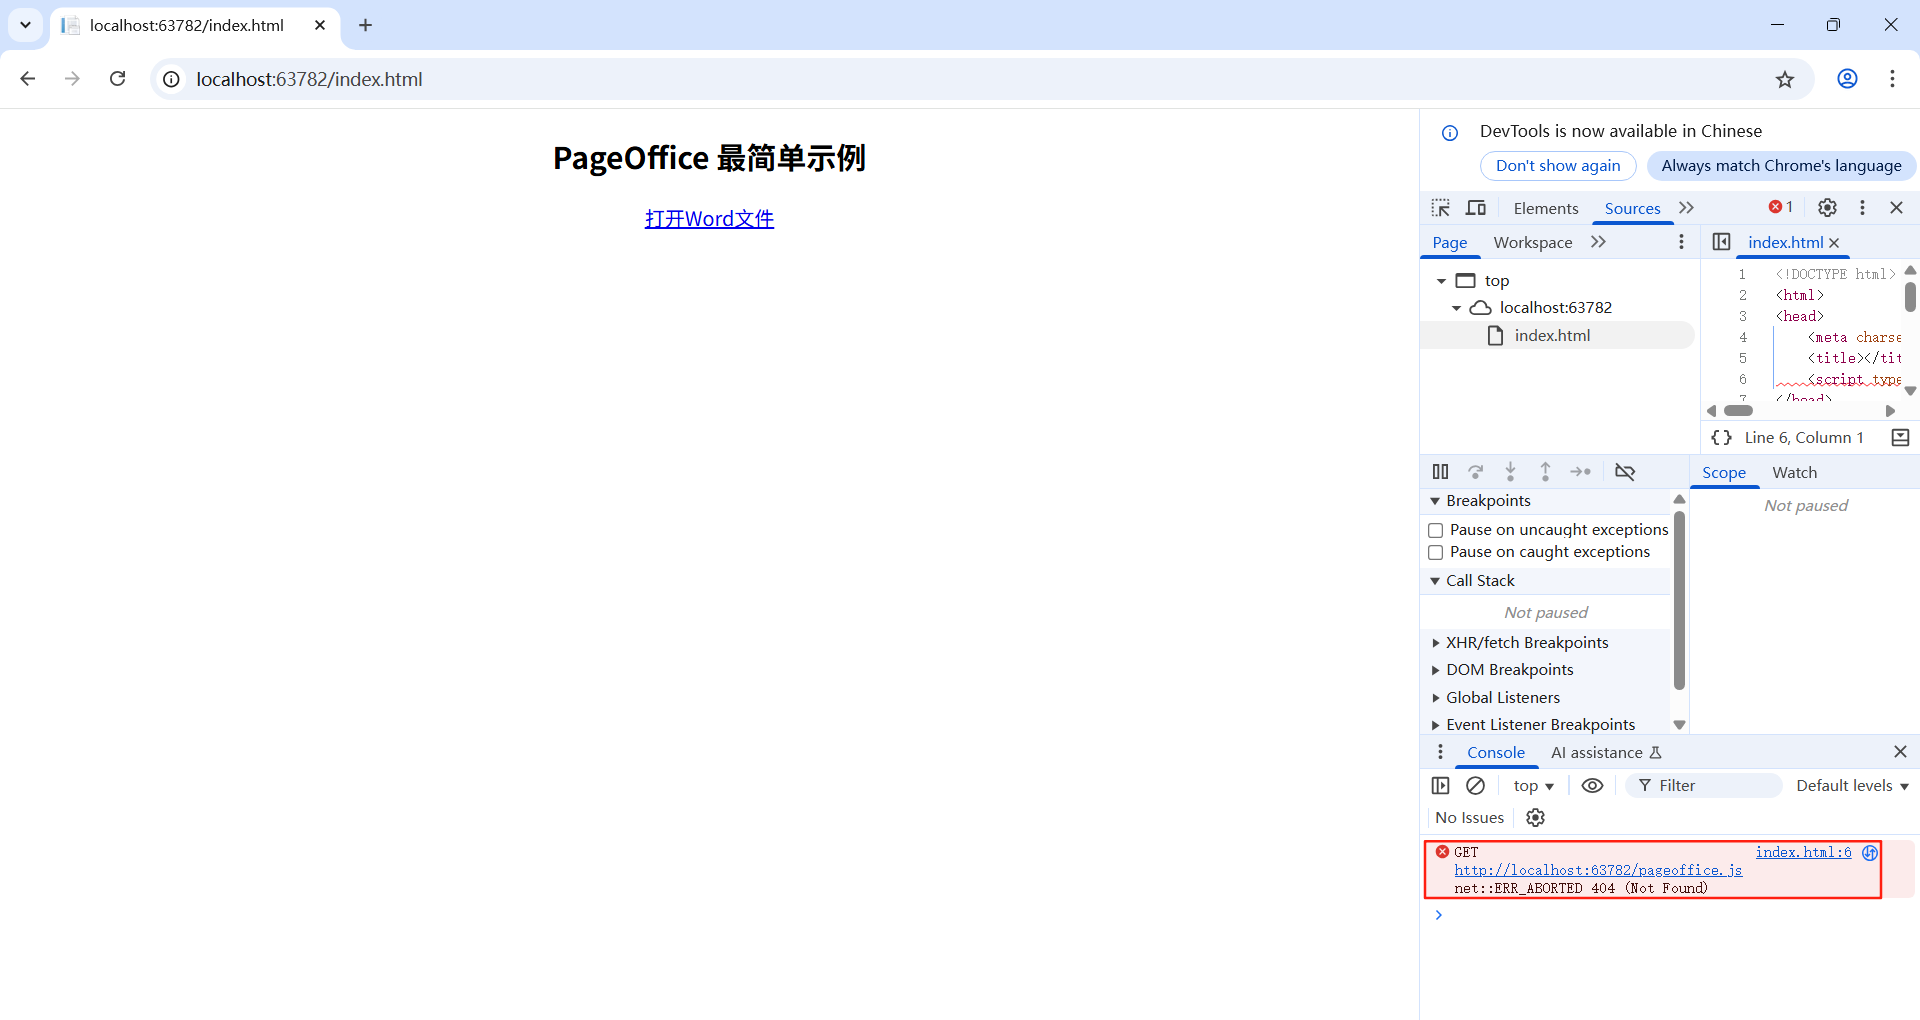
Task: Select the Page navigator tab
Action: (1449, 242)
